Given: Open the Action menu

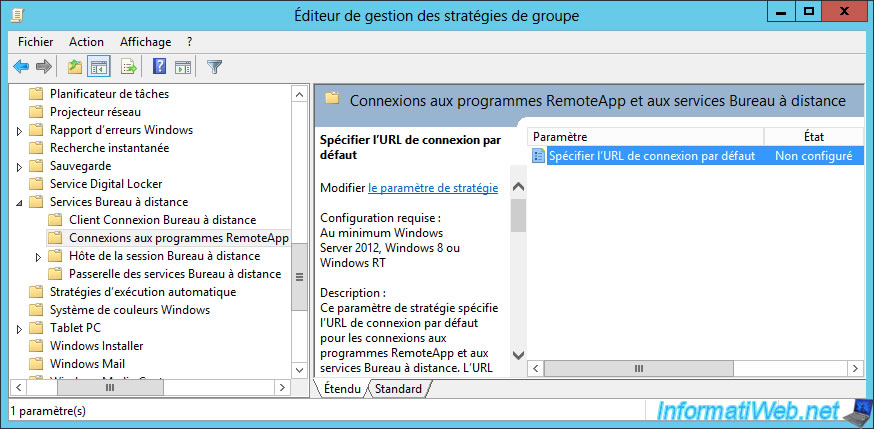Looking at the screenshot, I should 86,42.
